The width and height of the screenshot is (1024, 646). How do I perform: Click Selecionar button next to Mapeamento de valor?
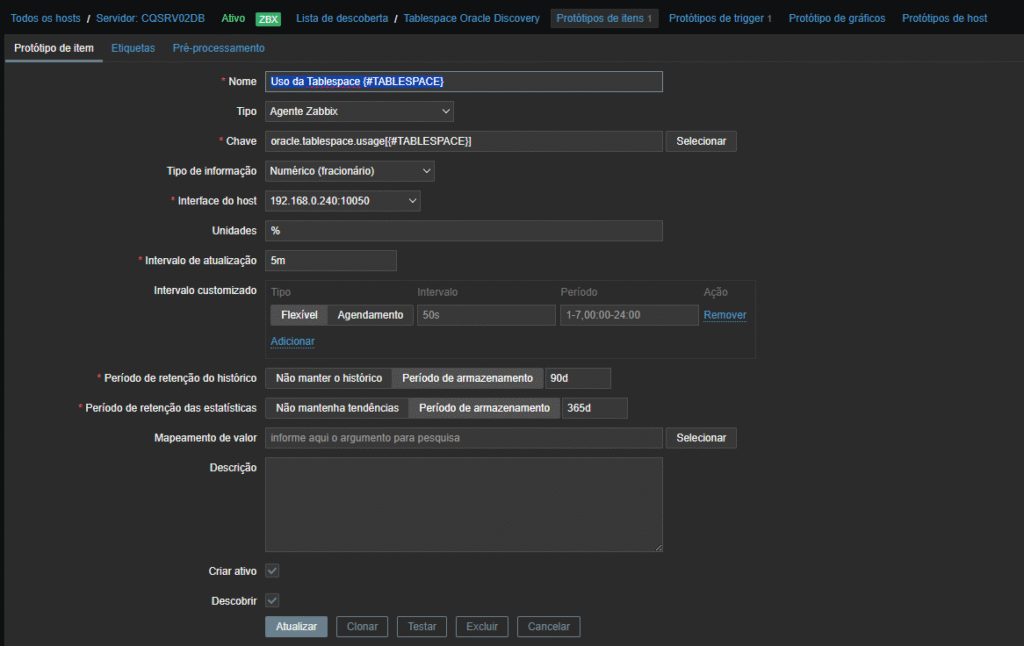tap(701, 438)
